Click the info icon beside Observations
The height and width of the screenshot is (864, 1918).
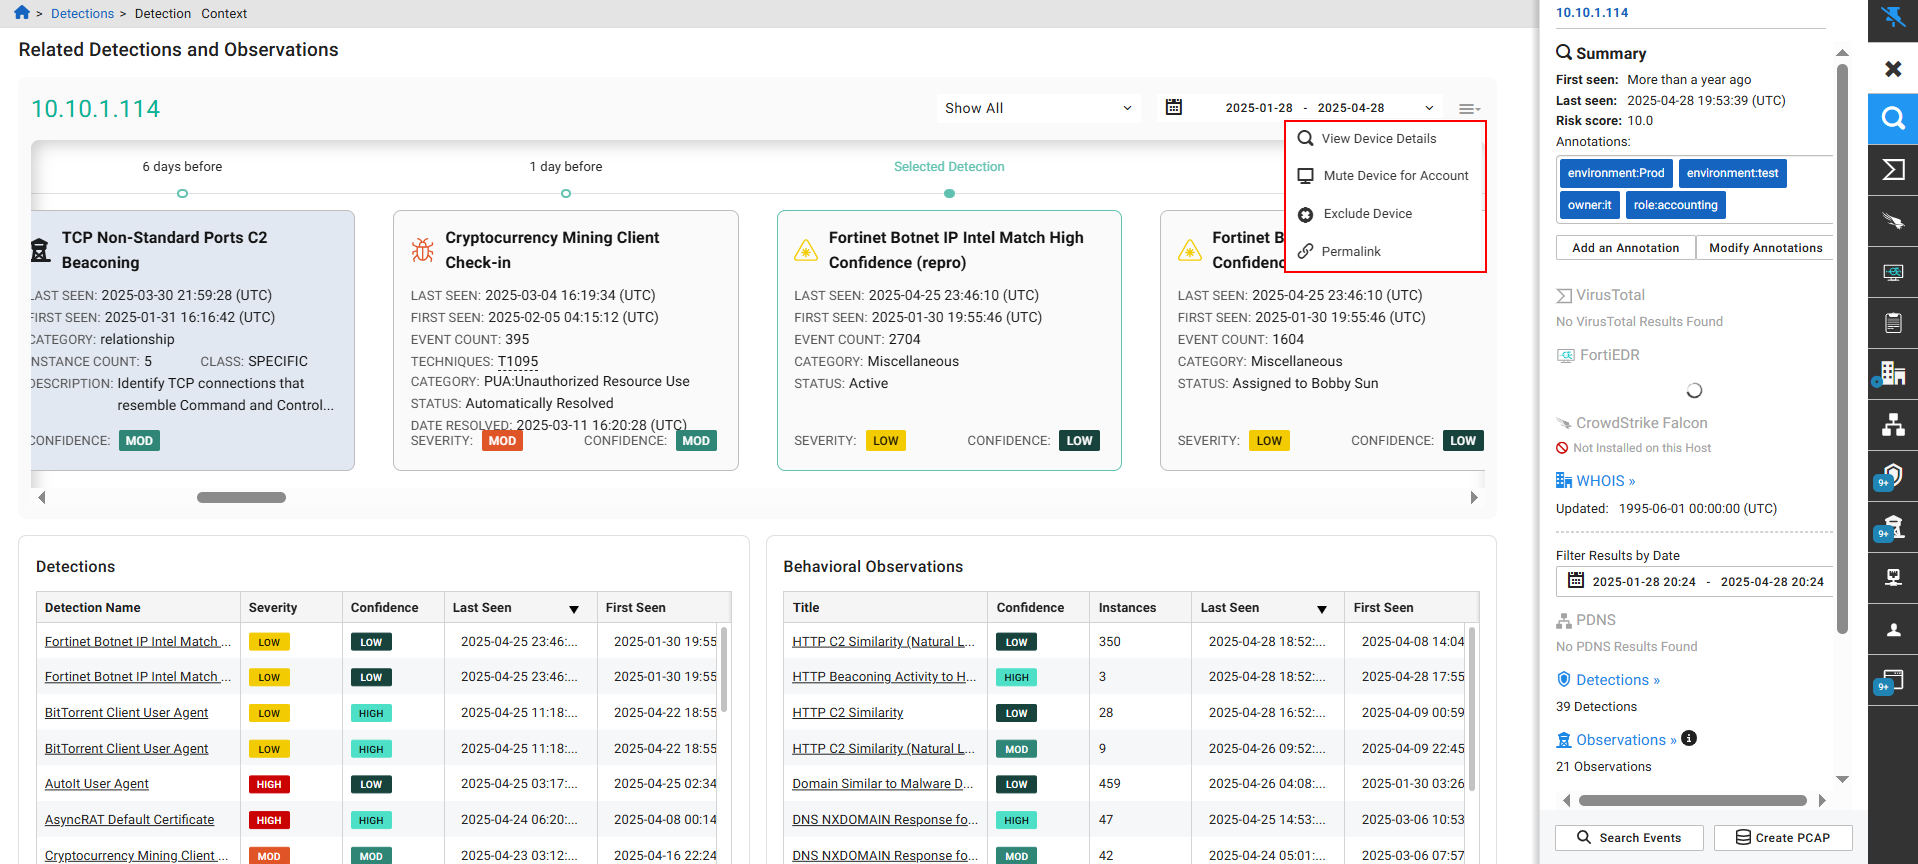tap(1689, 739)
